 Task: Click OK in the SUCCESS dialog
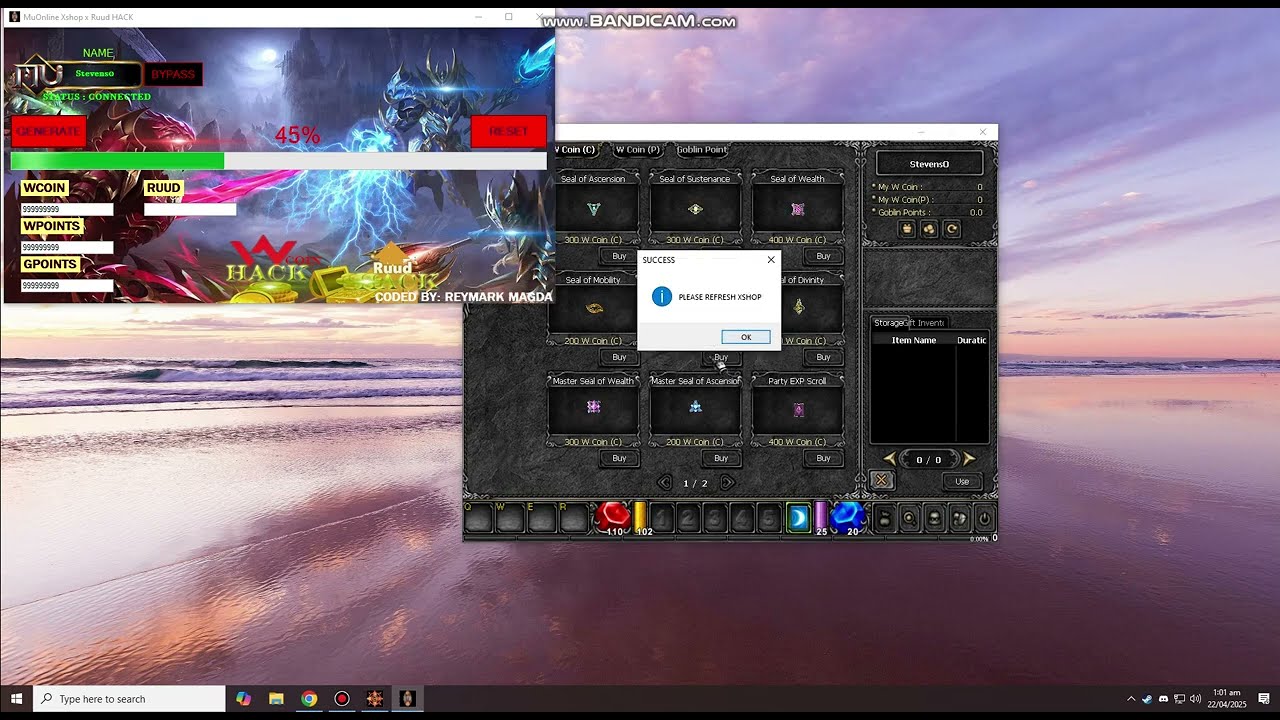[746, 337]
